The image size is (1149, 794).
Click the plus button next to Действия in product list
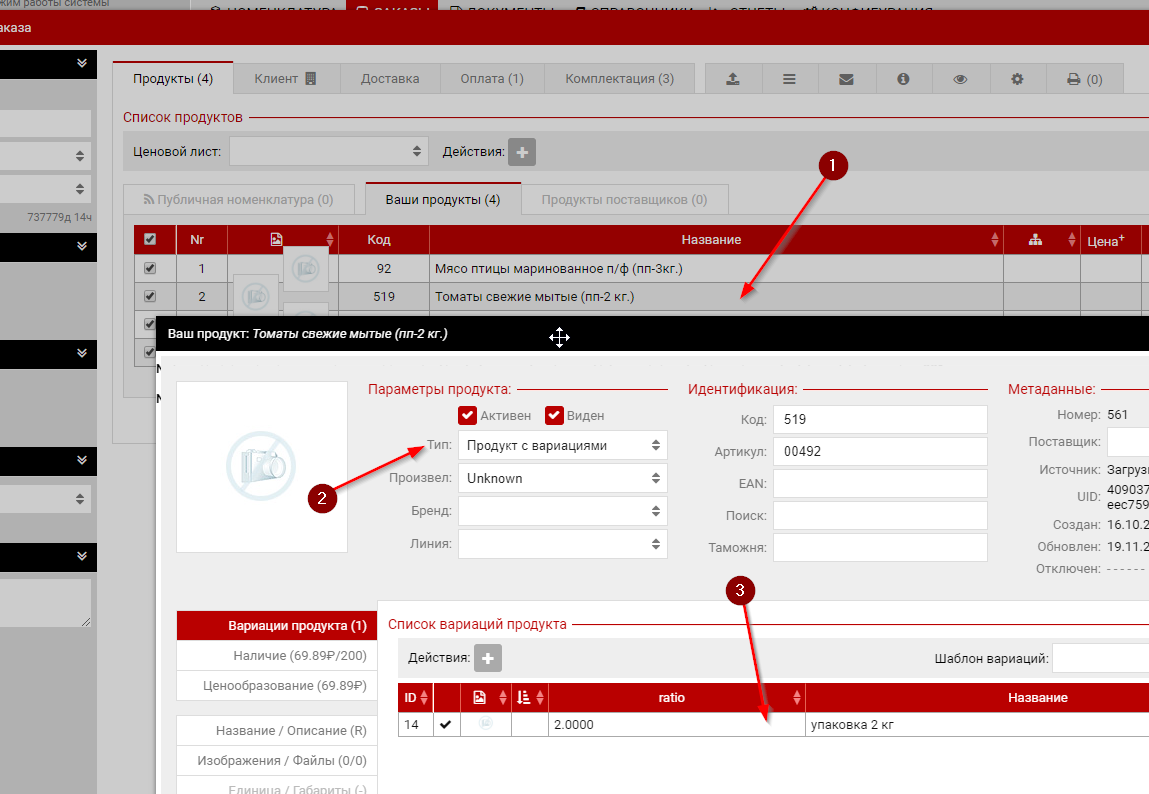(522, 152)
